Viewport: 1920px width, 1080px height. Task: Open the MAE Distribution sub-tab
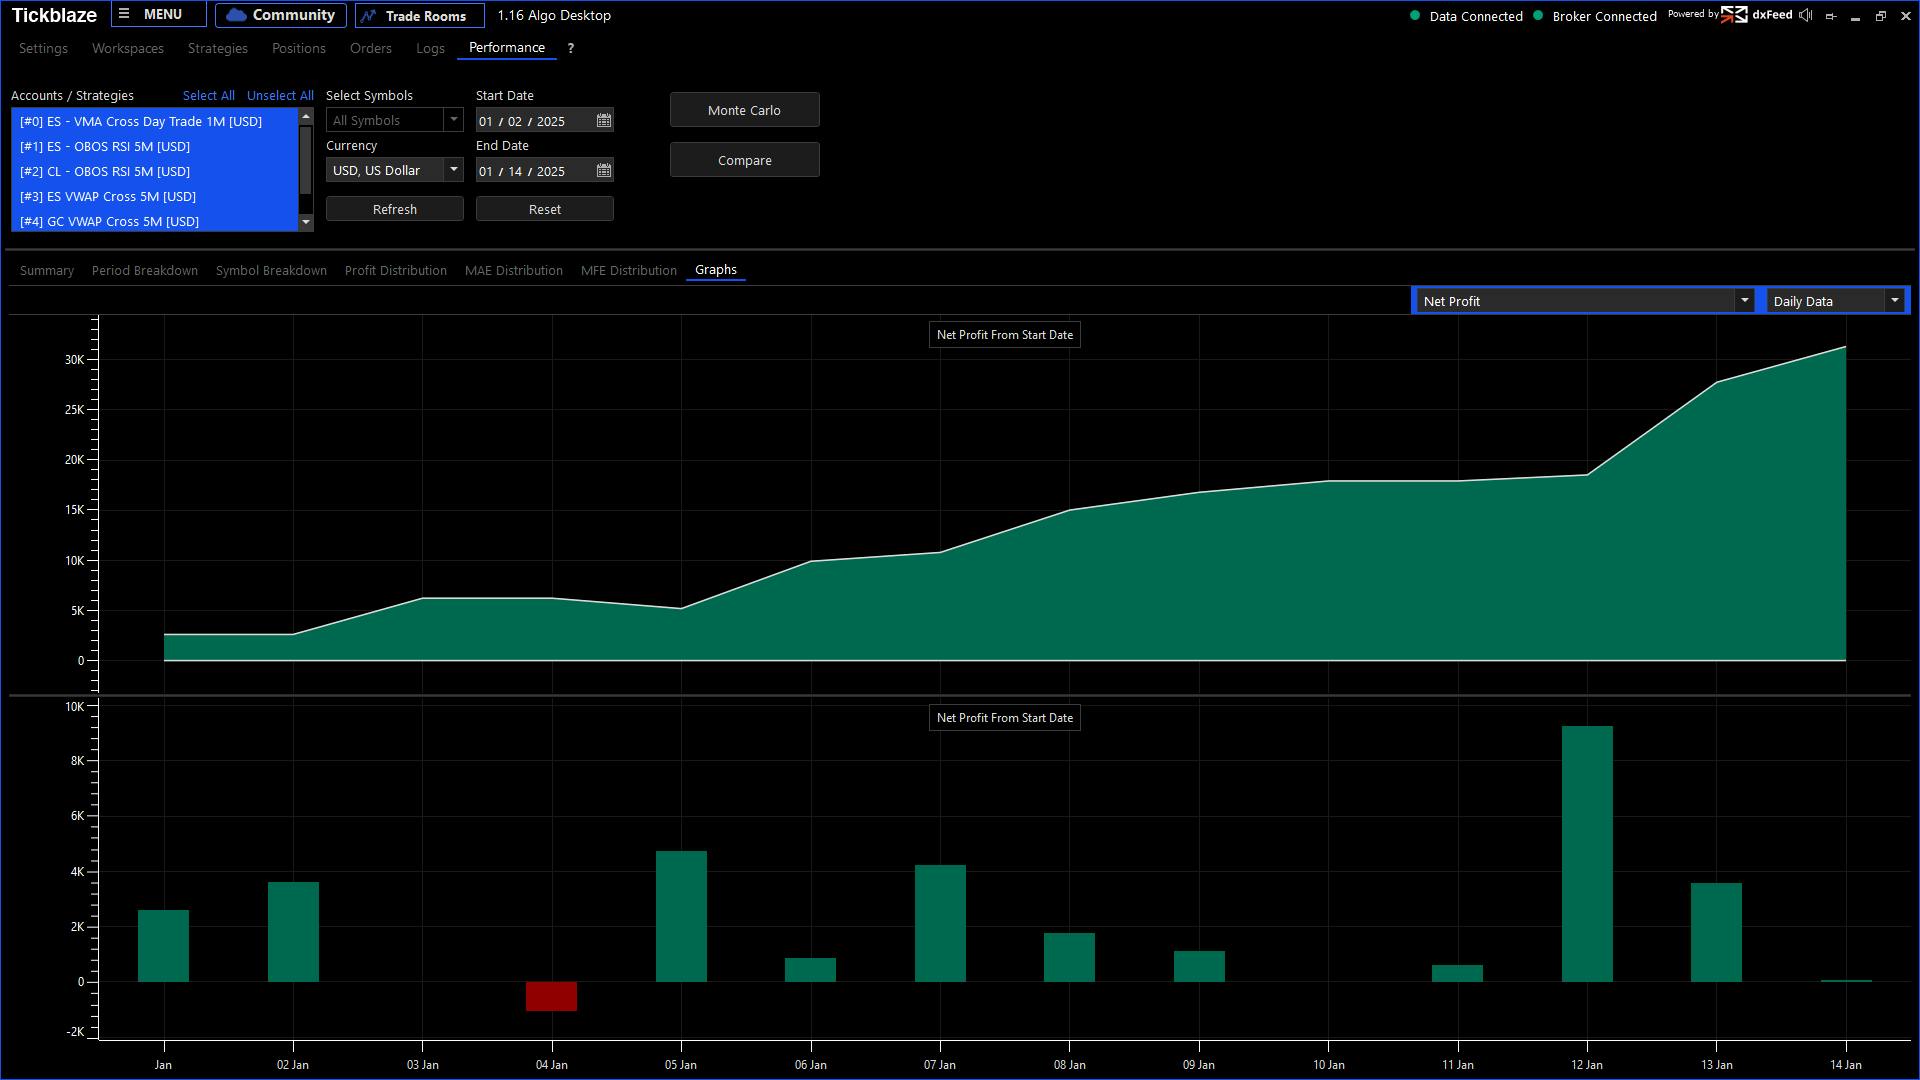click(x=514, y=271)
